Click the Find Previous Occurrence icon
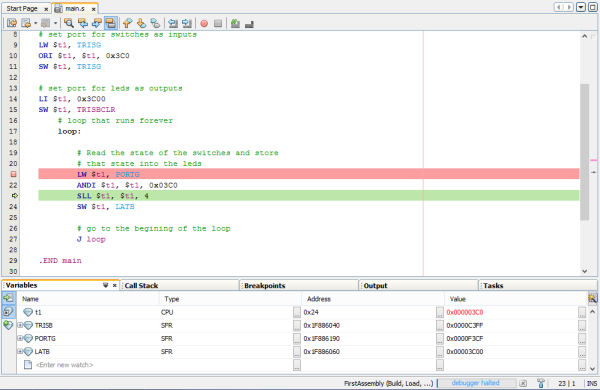This screenshot has height=390, width=600. point(83,23)
